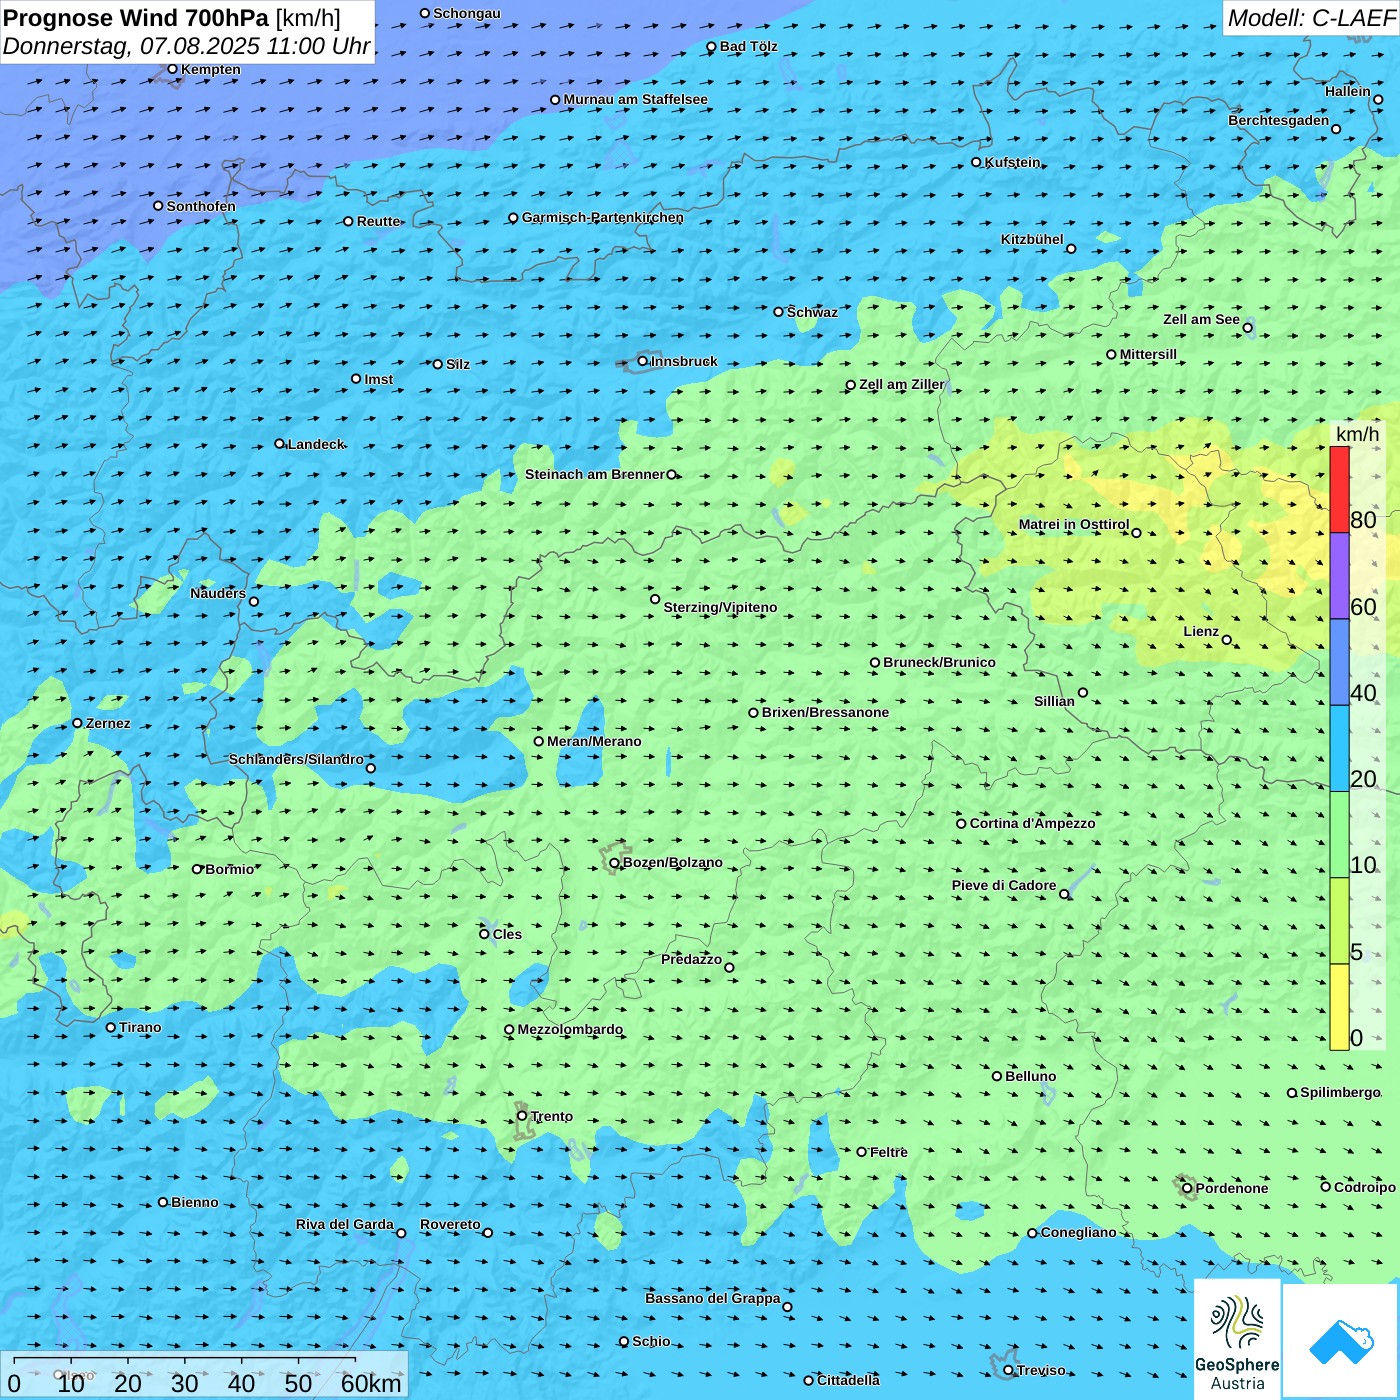Select the Bozen/Bolzano location marker
The image size is (1400, 1400).
tap(614, 863)
